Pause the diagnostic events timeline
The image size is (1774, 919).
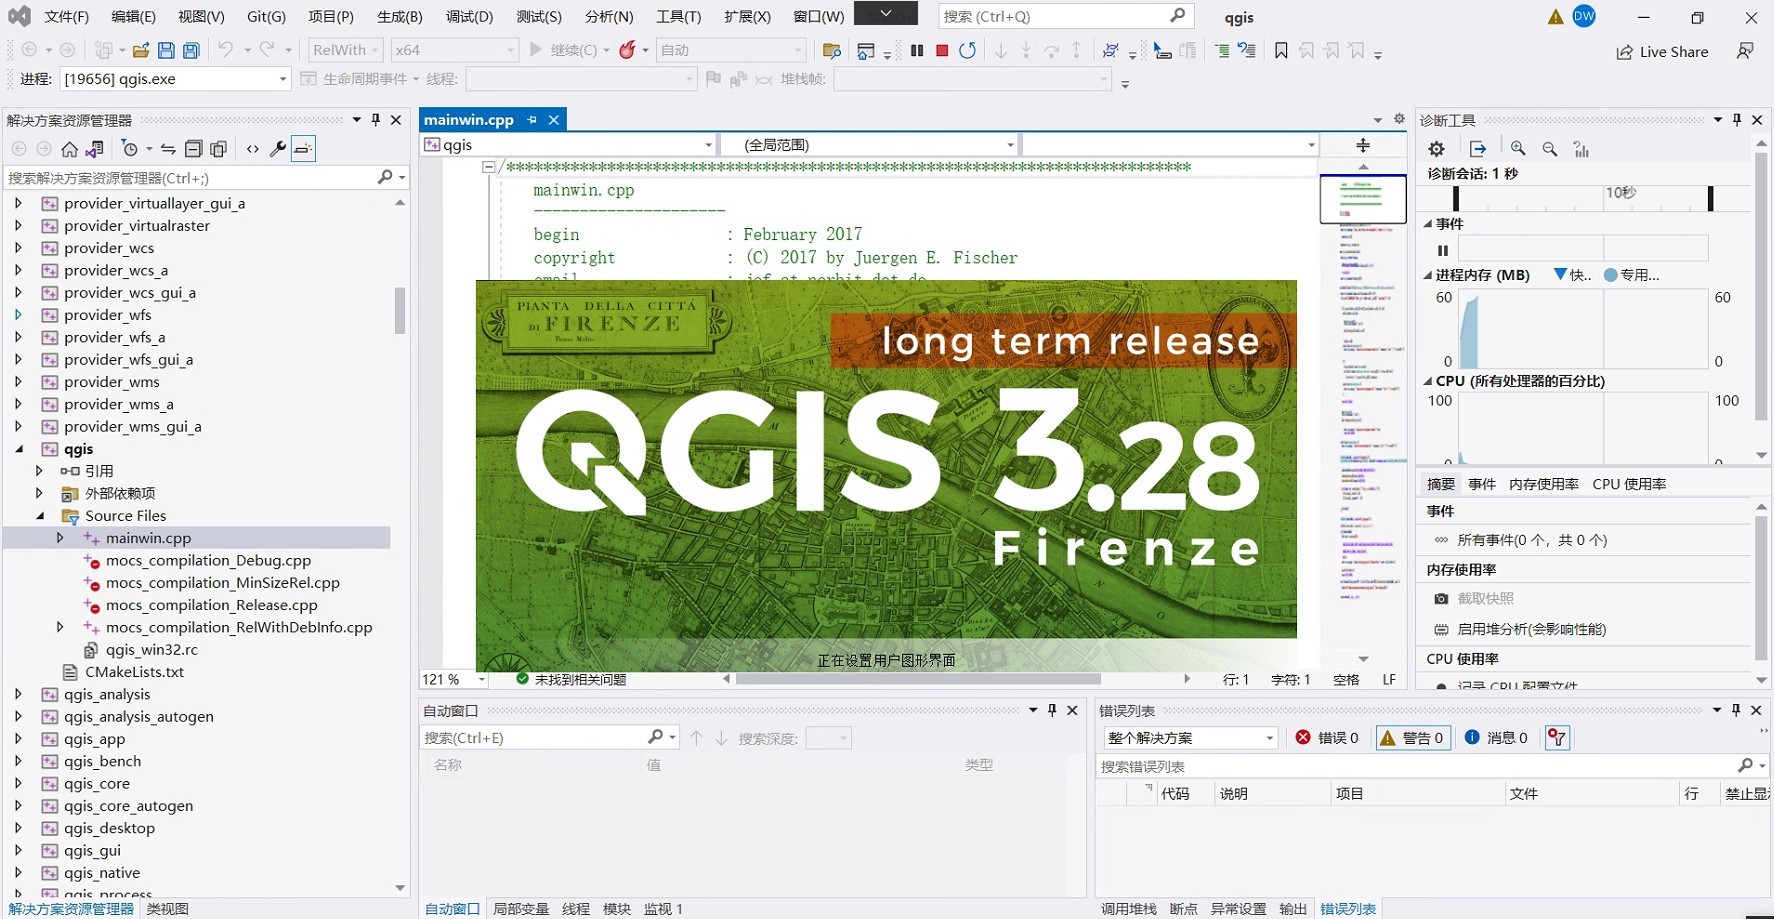(x=1442, y=251)
